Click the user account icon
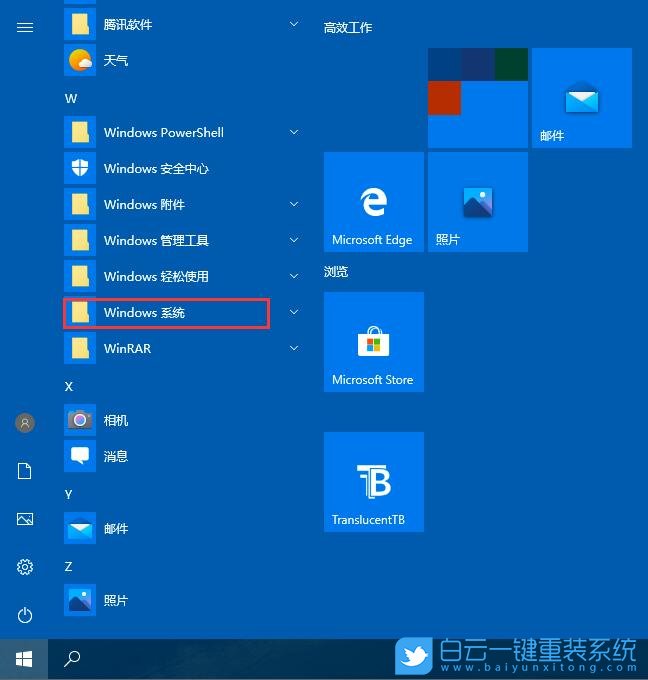Viewport: 648px width, 680px height. pyautogui.click(x=25, y=422)
